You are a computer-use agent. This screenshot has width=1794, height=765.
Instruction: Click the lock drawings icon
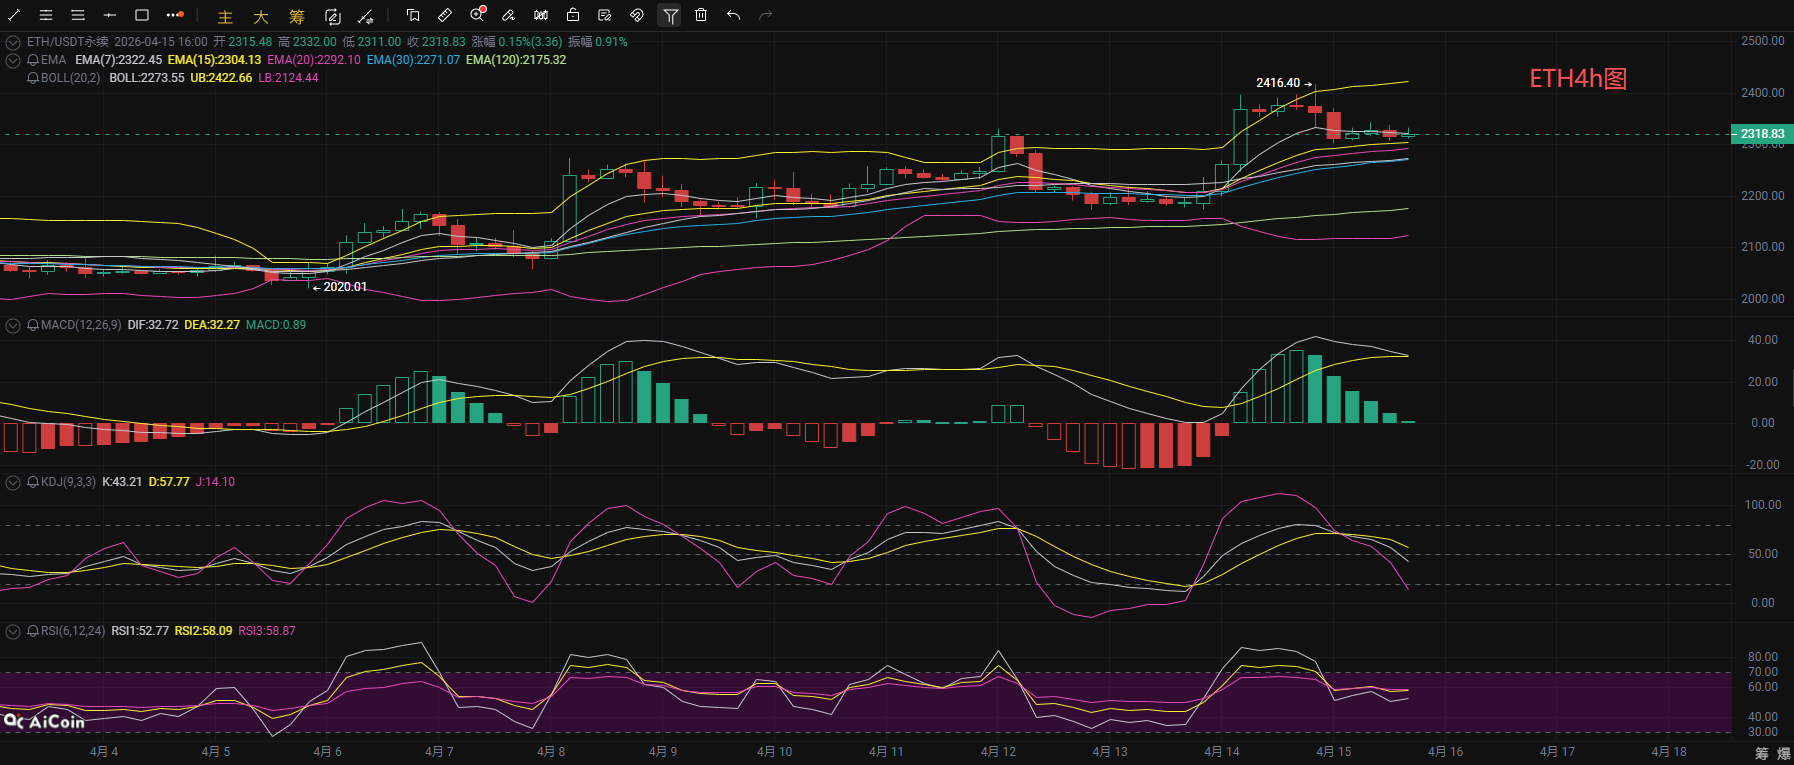[x=573, y=15]
